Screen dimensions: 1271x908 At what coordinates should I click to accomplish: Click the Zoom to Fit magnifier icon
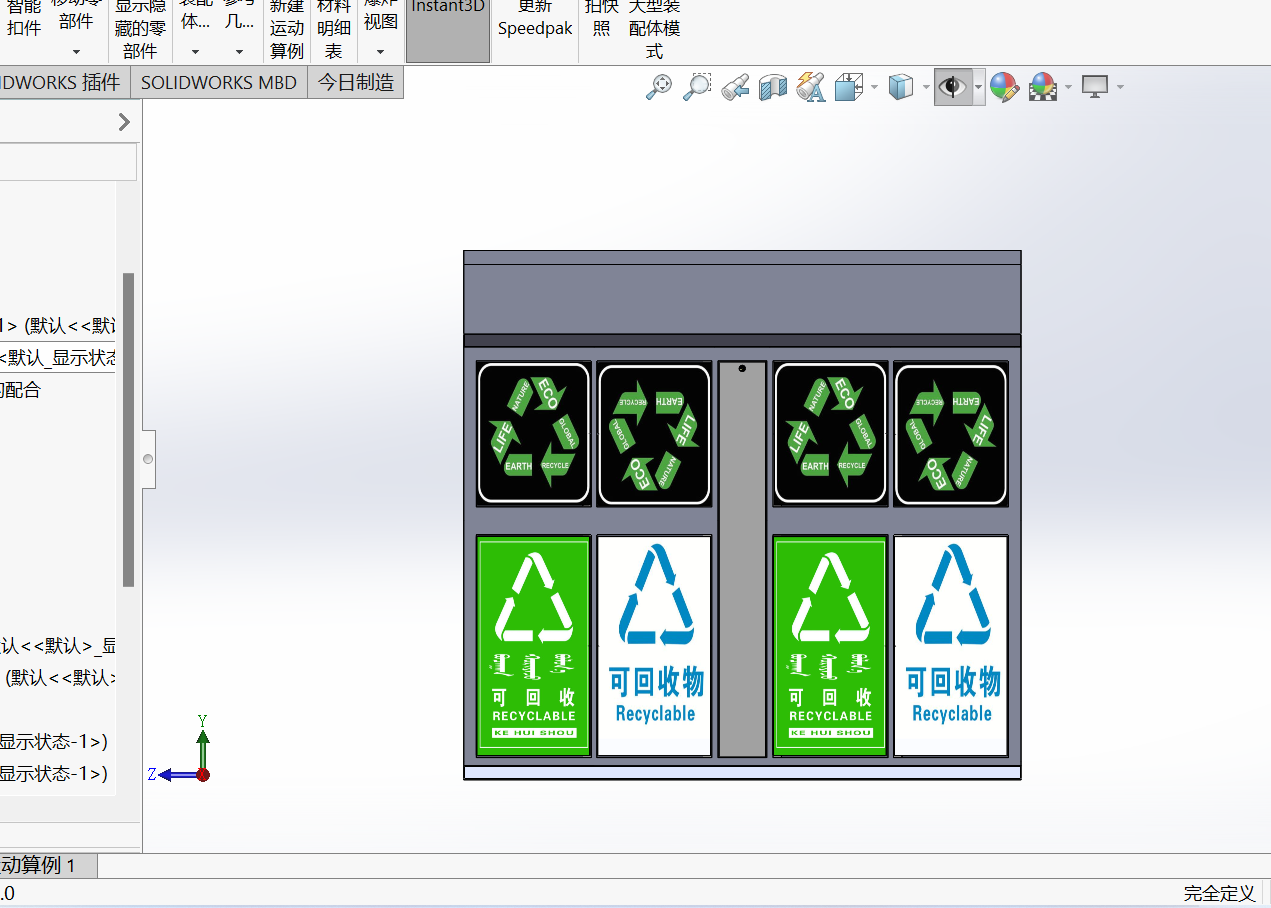[x=659, y=87]
